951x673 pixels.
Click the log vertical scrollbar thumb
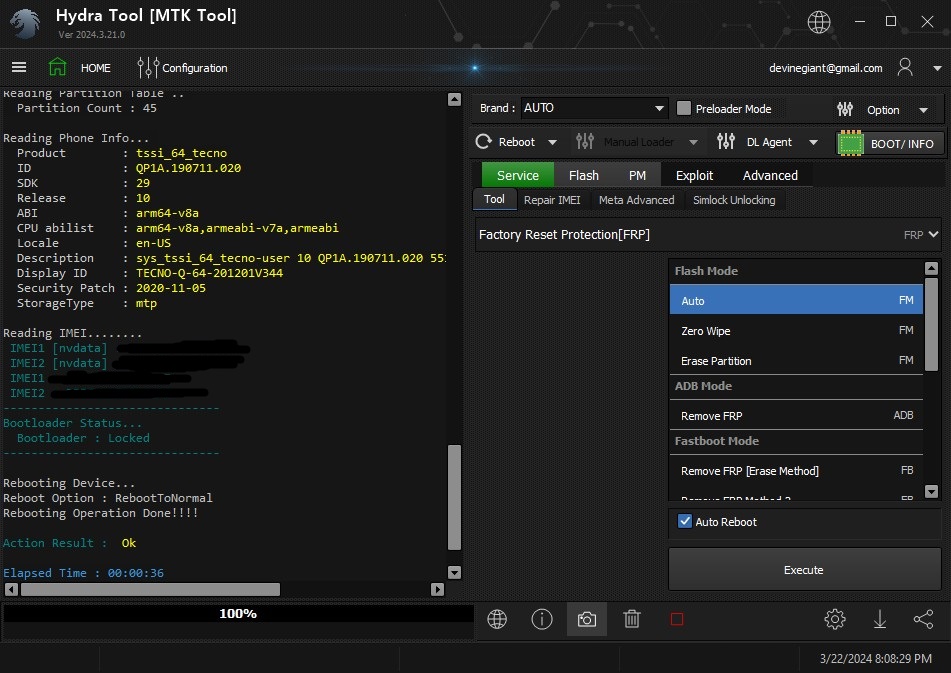[454, 497]
